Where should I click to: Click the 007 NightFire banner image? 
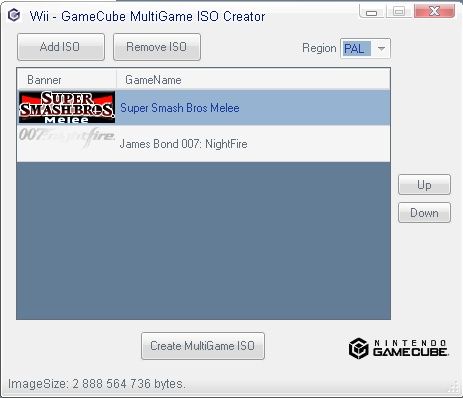(67, 137)
